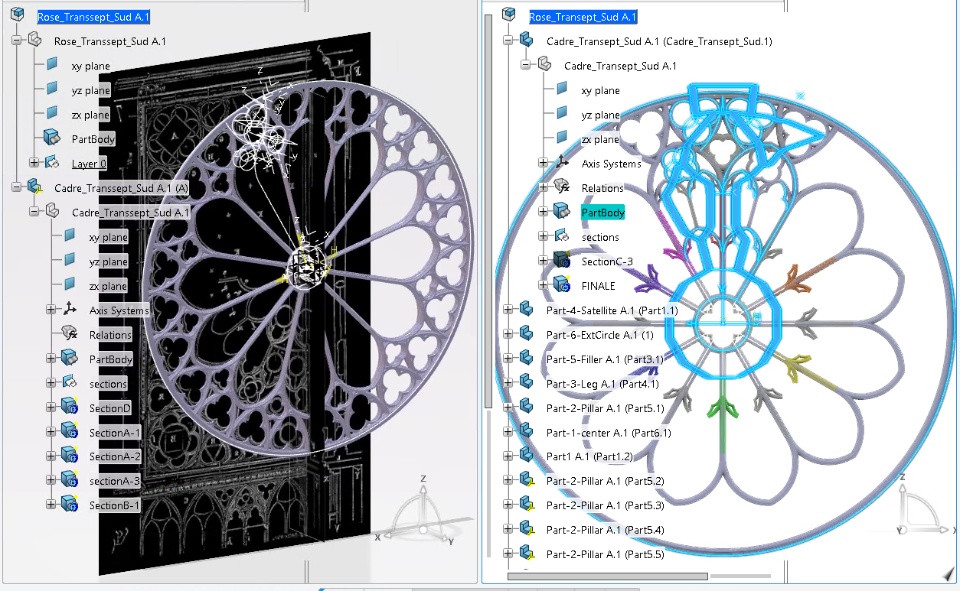Viewport: 960px width, 591px height.
Task: Expand PartBody under Cadre_Transsept_Sud left tree
Action: [51, 359]
